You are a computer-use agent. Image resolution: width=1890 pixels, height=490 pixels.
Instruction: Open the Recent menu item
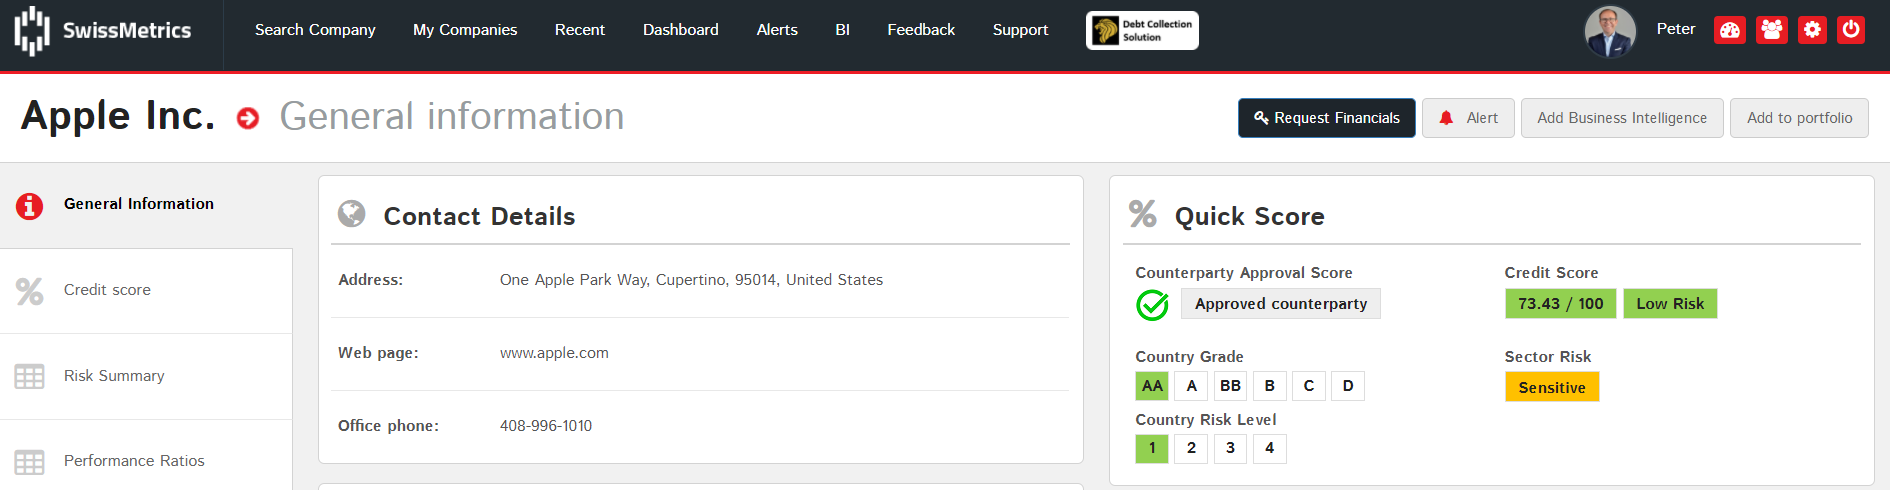point(580,30)
